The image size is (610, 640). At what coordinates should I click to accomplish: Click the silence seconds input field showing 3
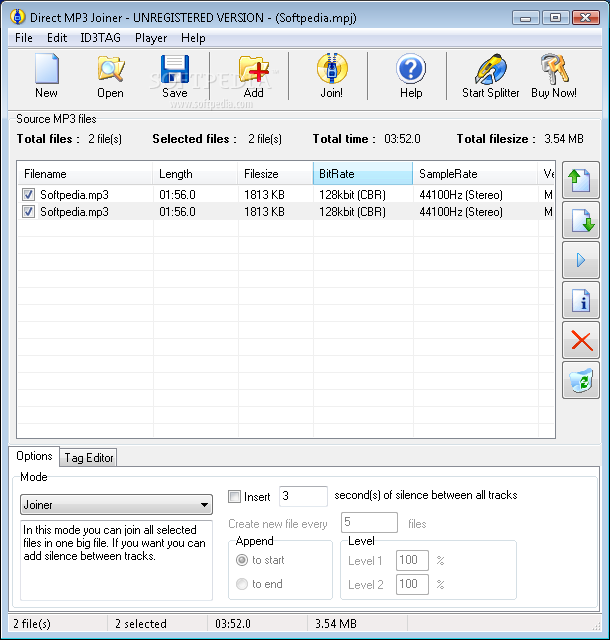[303, 496]
